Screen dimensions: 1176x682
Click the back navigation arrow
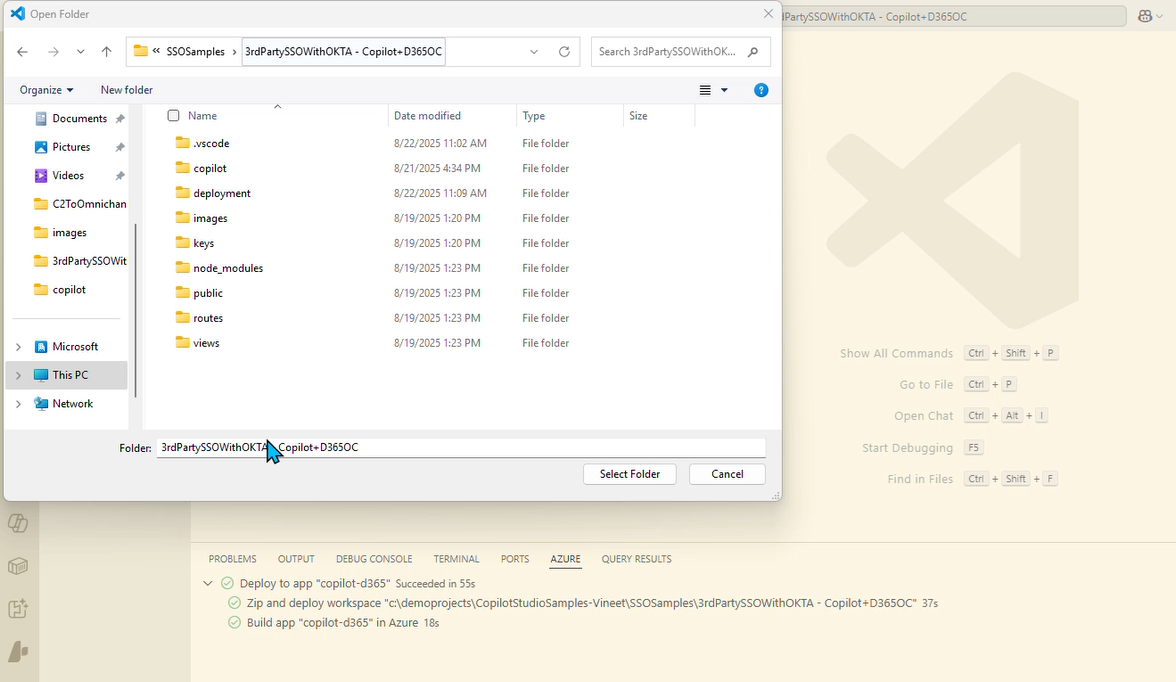22,51
